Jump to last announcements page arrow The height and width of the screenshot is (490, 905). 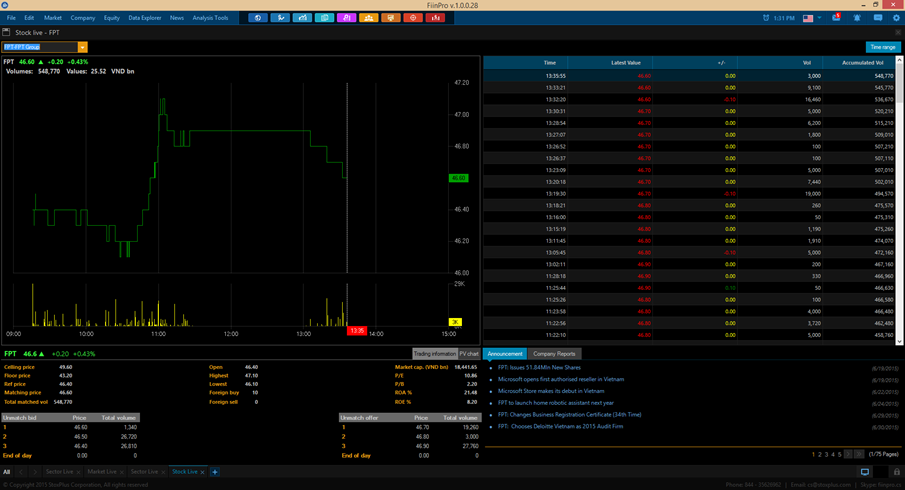[x=859, y=454]
